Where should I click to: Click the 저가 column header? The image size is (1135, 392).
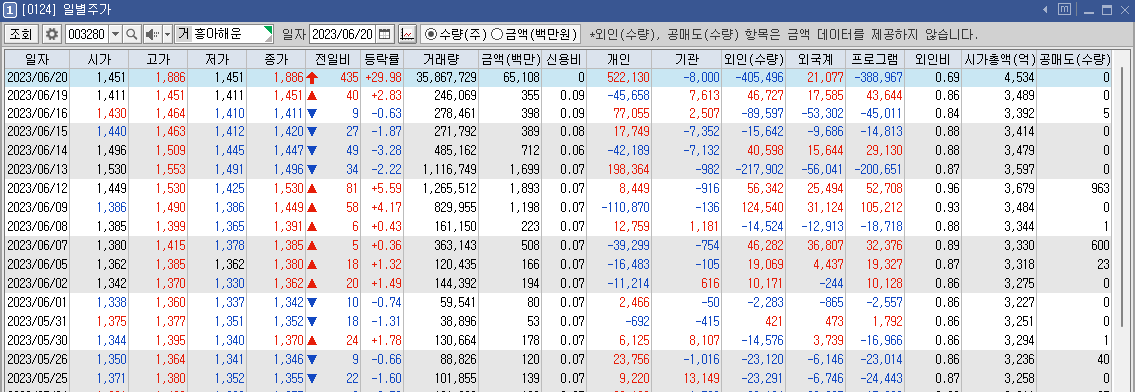[216, 59]
